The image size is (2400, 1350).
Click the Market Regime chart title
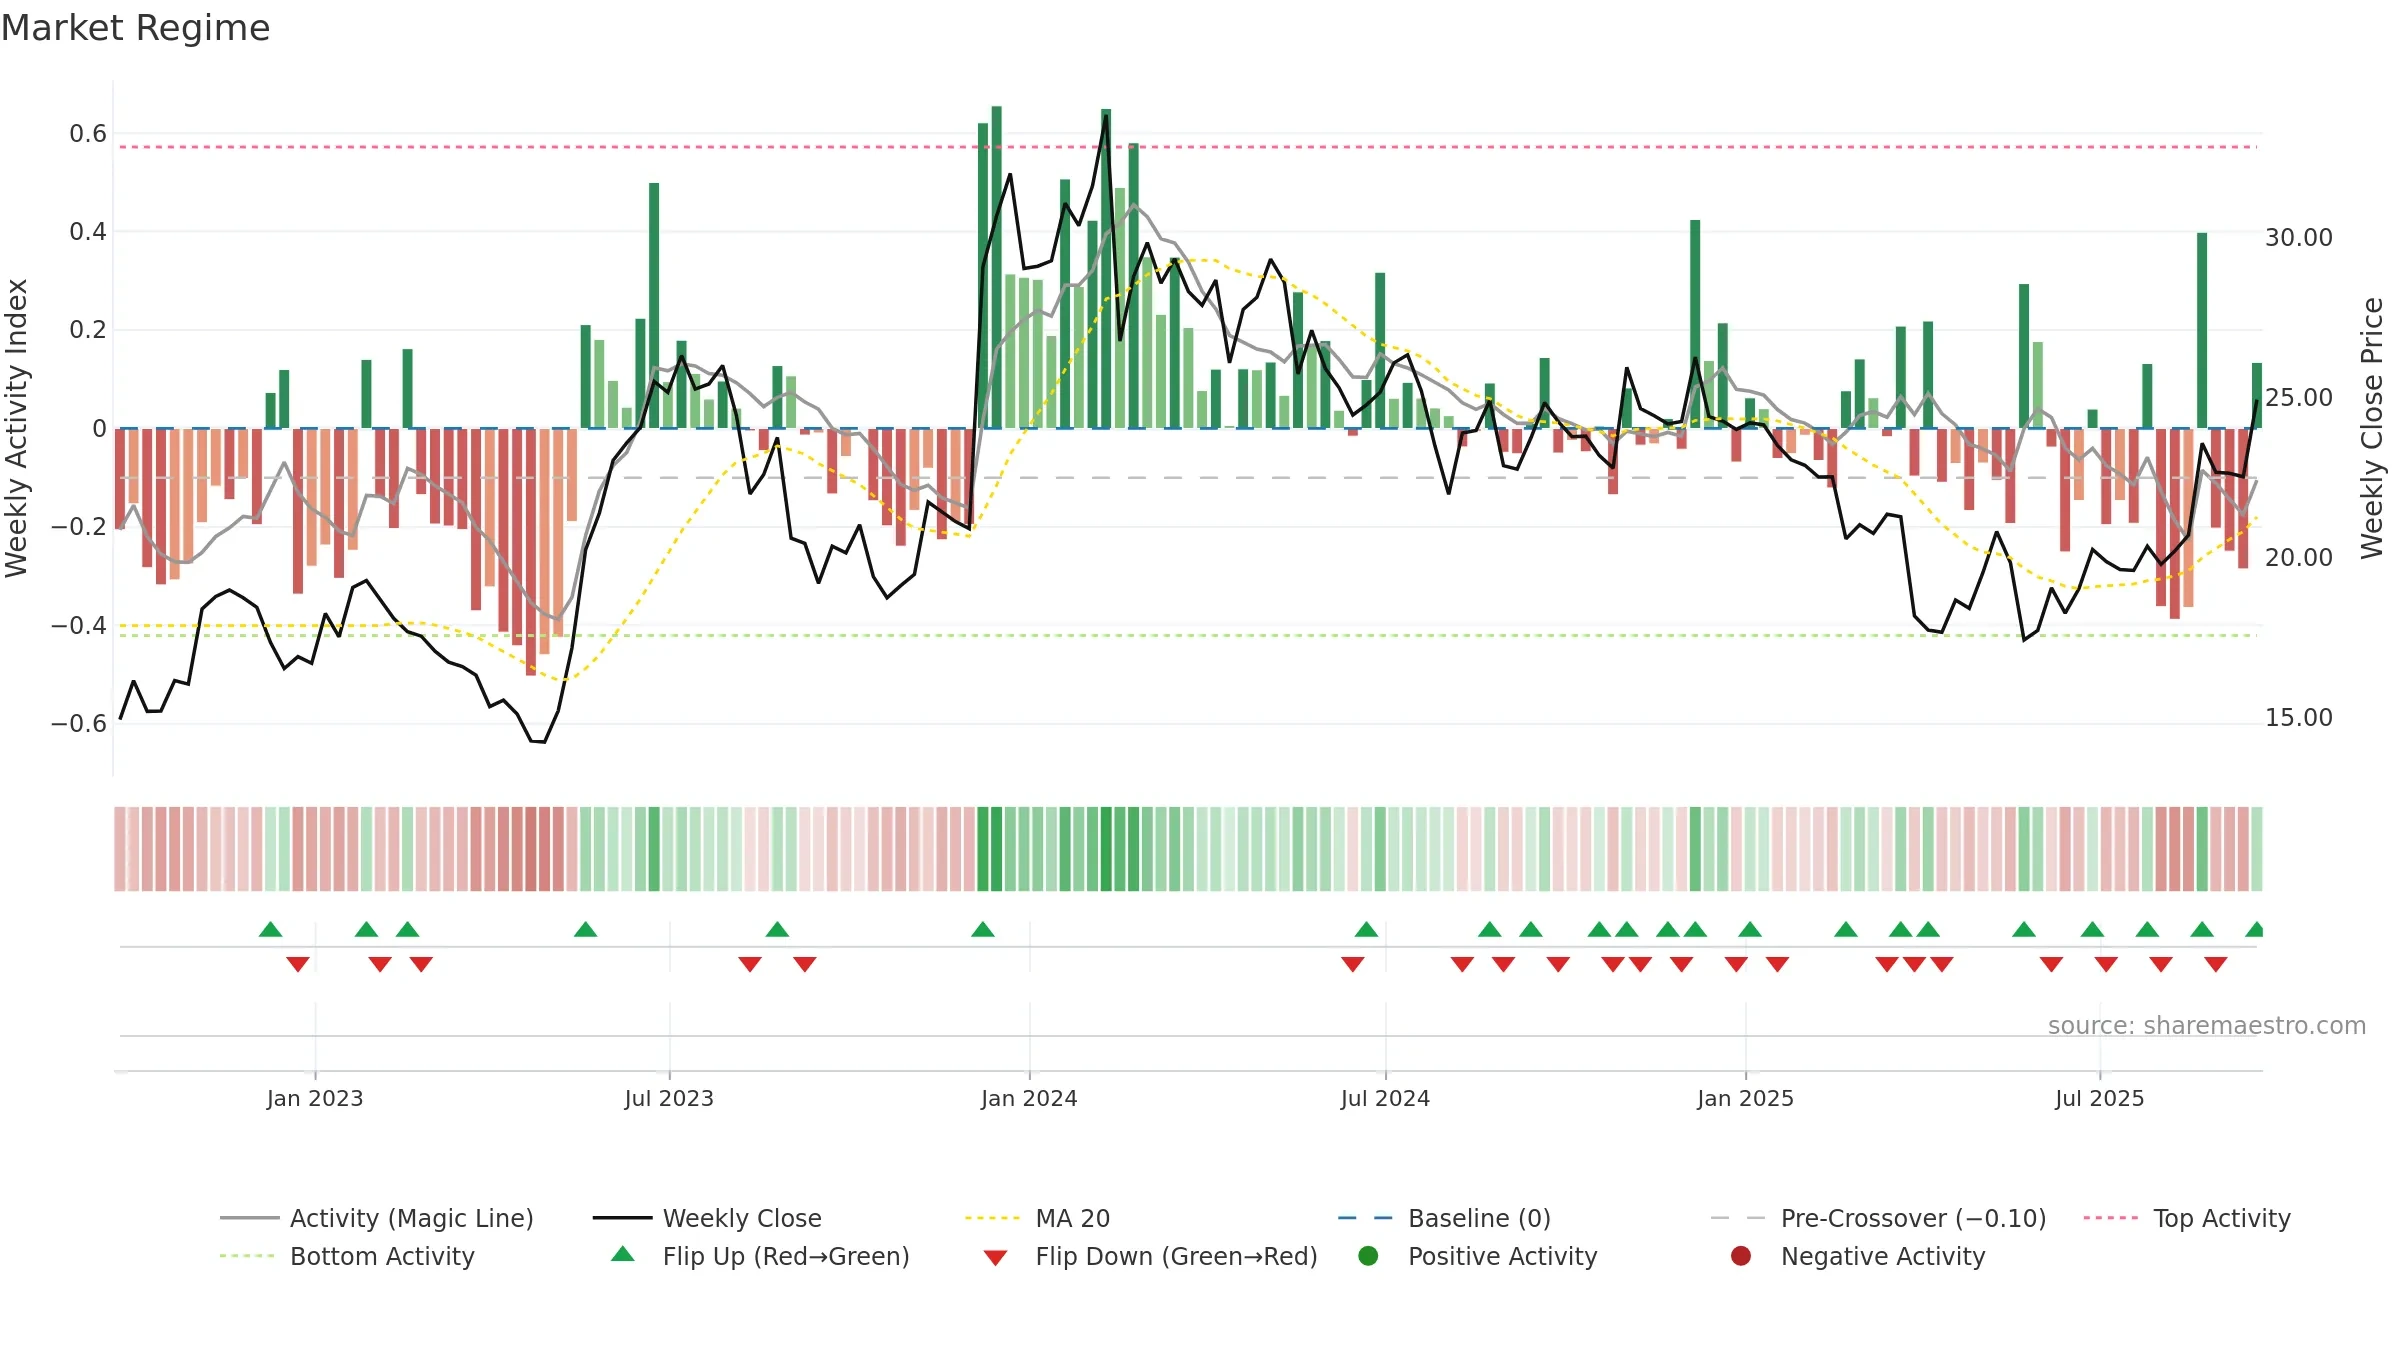pyautogui.click(x=135, y=28)
